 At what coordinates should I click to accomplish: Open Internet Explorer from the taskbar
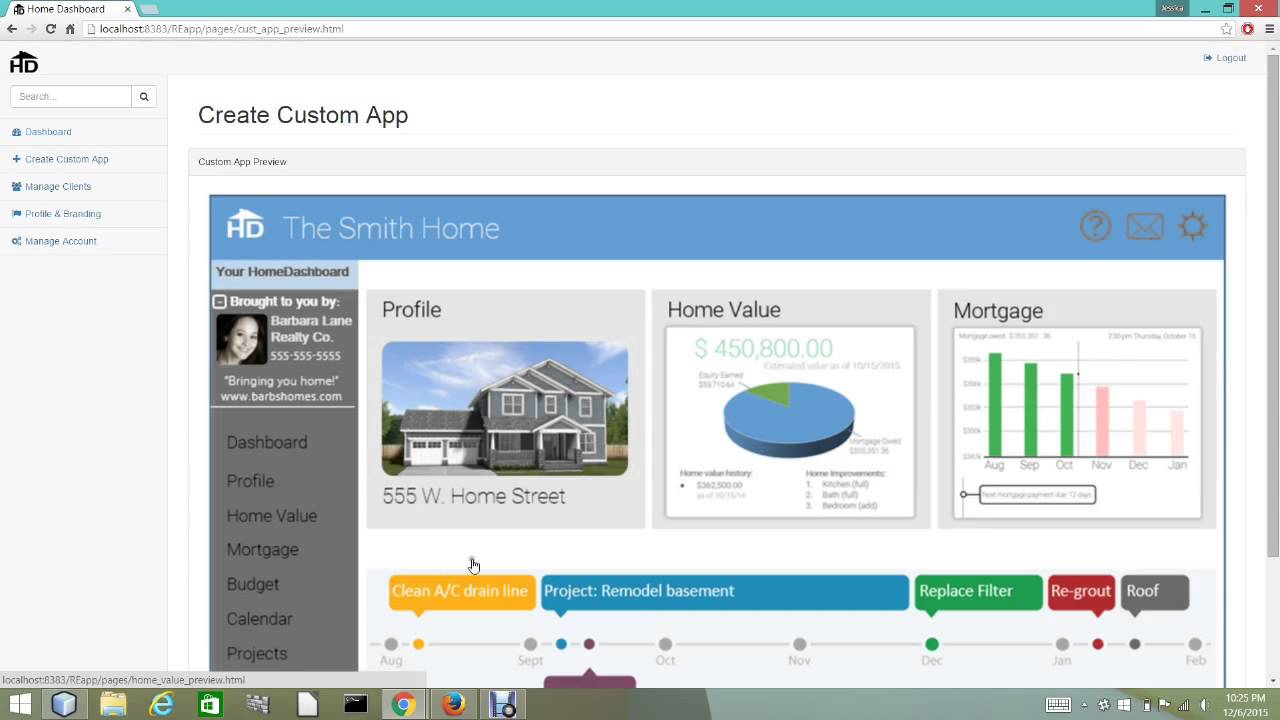tap(161, 705)
